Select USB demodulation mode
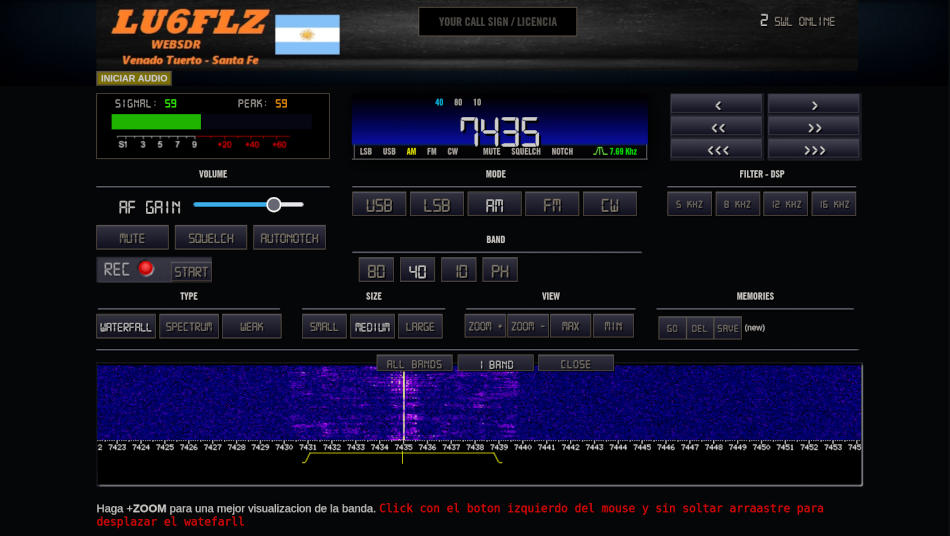 pos(379,205)
